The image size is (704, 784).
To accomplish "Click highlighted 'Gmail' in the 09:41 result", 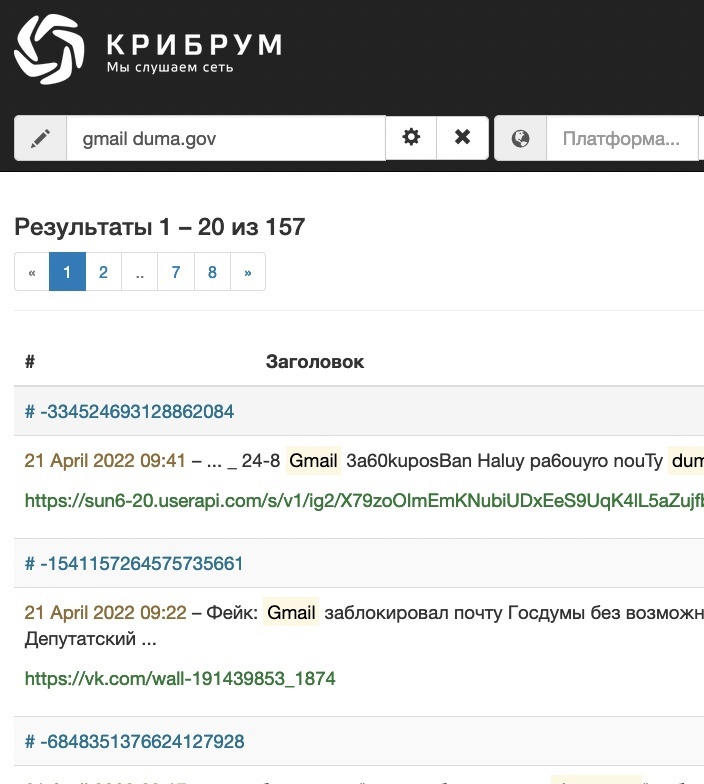I will (314, 460).
